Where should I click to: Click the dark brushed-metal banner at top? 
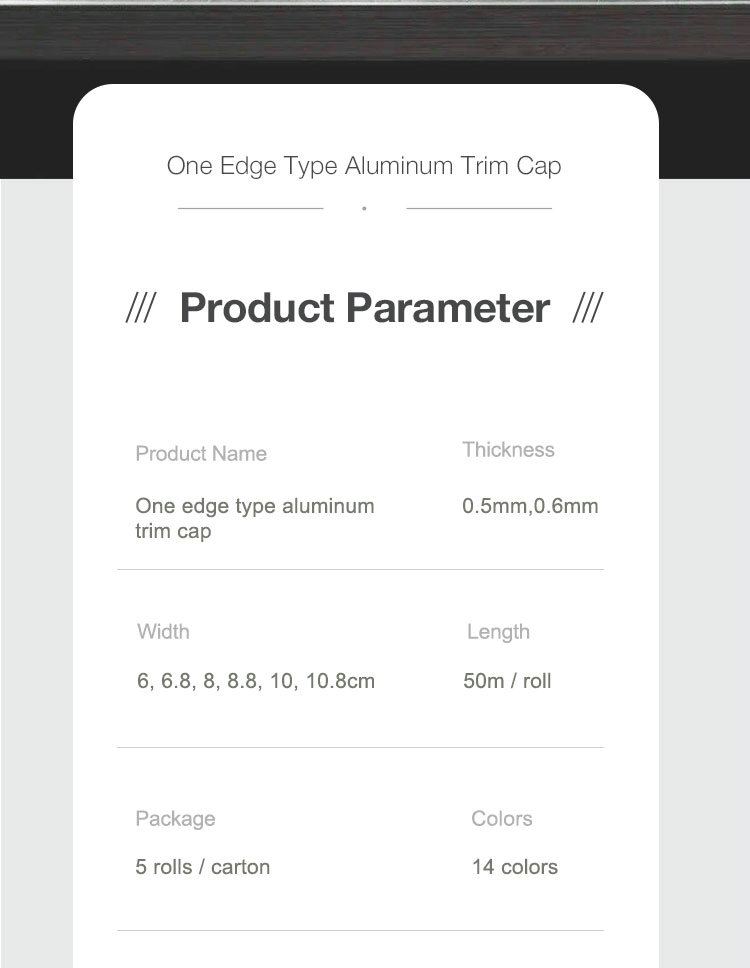coord(375,30)
